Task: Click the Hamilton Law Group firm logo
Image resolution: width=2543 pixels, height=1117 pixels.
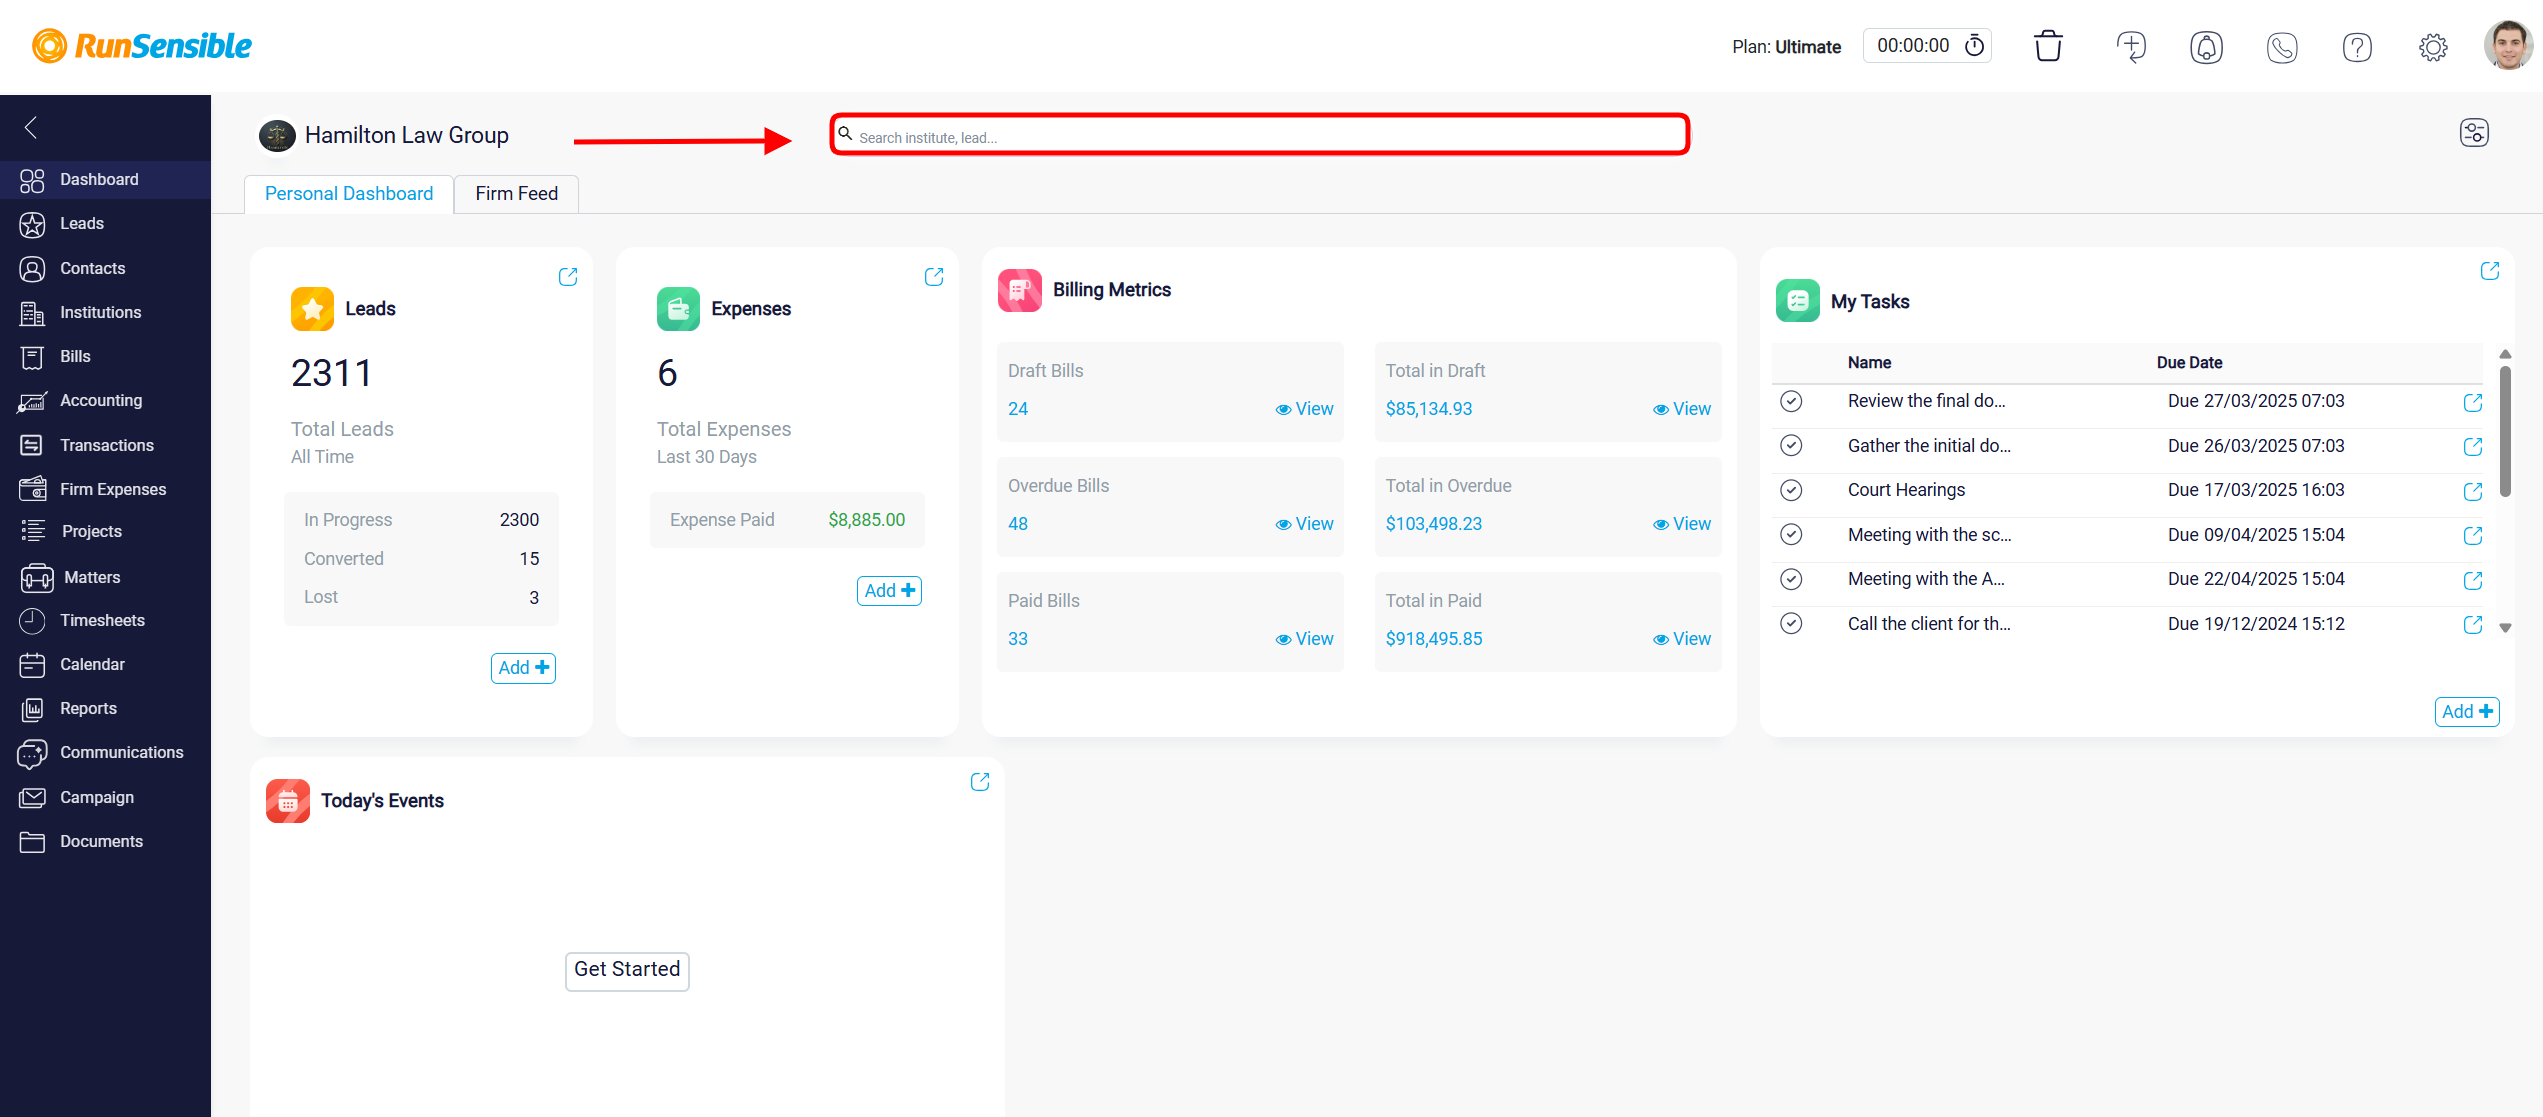Action: [x=277, y=135]
